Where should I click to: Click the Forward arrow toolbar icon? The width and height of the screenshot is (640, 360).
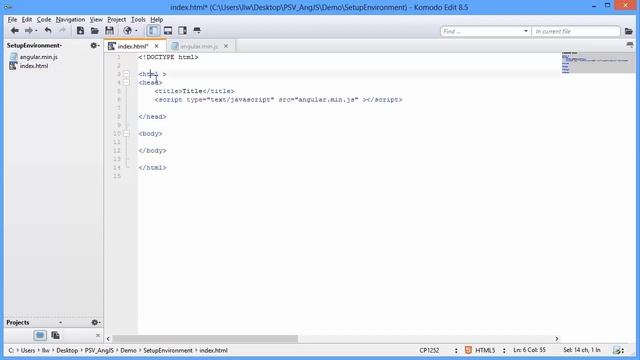(x=28, y=31)
